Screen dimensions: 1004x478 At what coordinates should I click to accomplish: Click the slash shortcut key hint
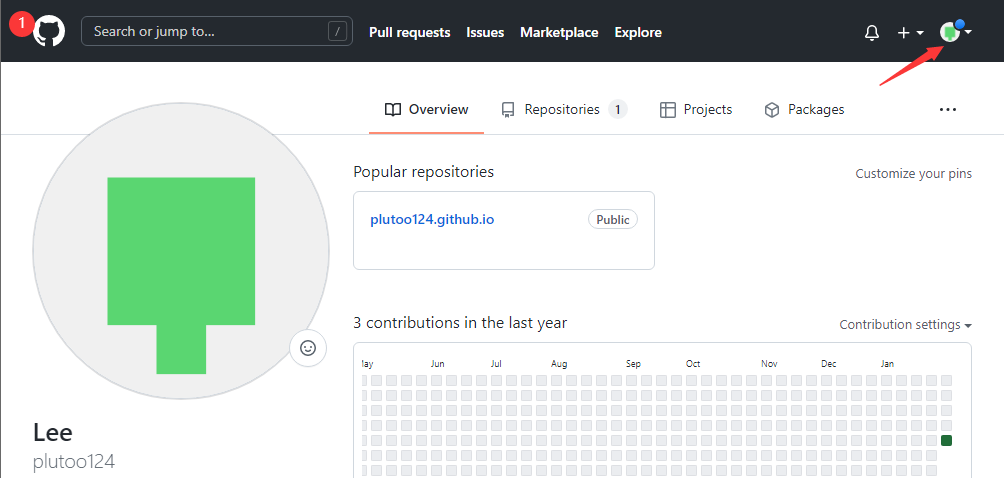(337, 31)
